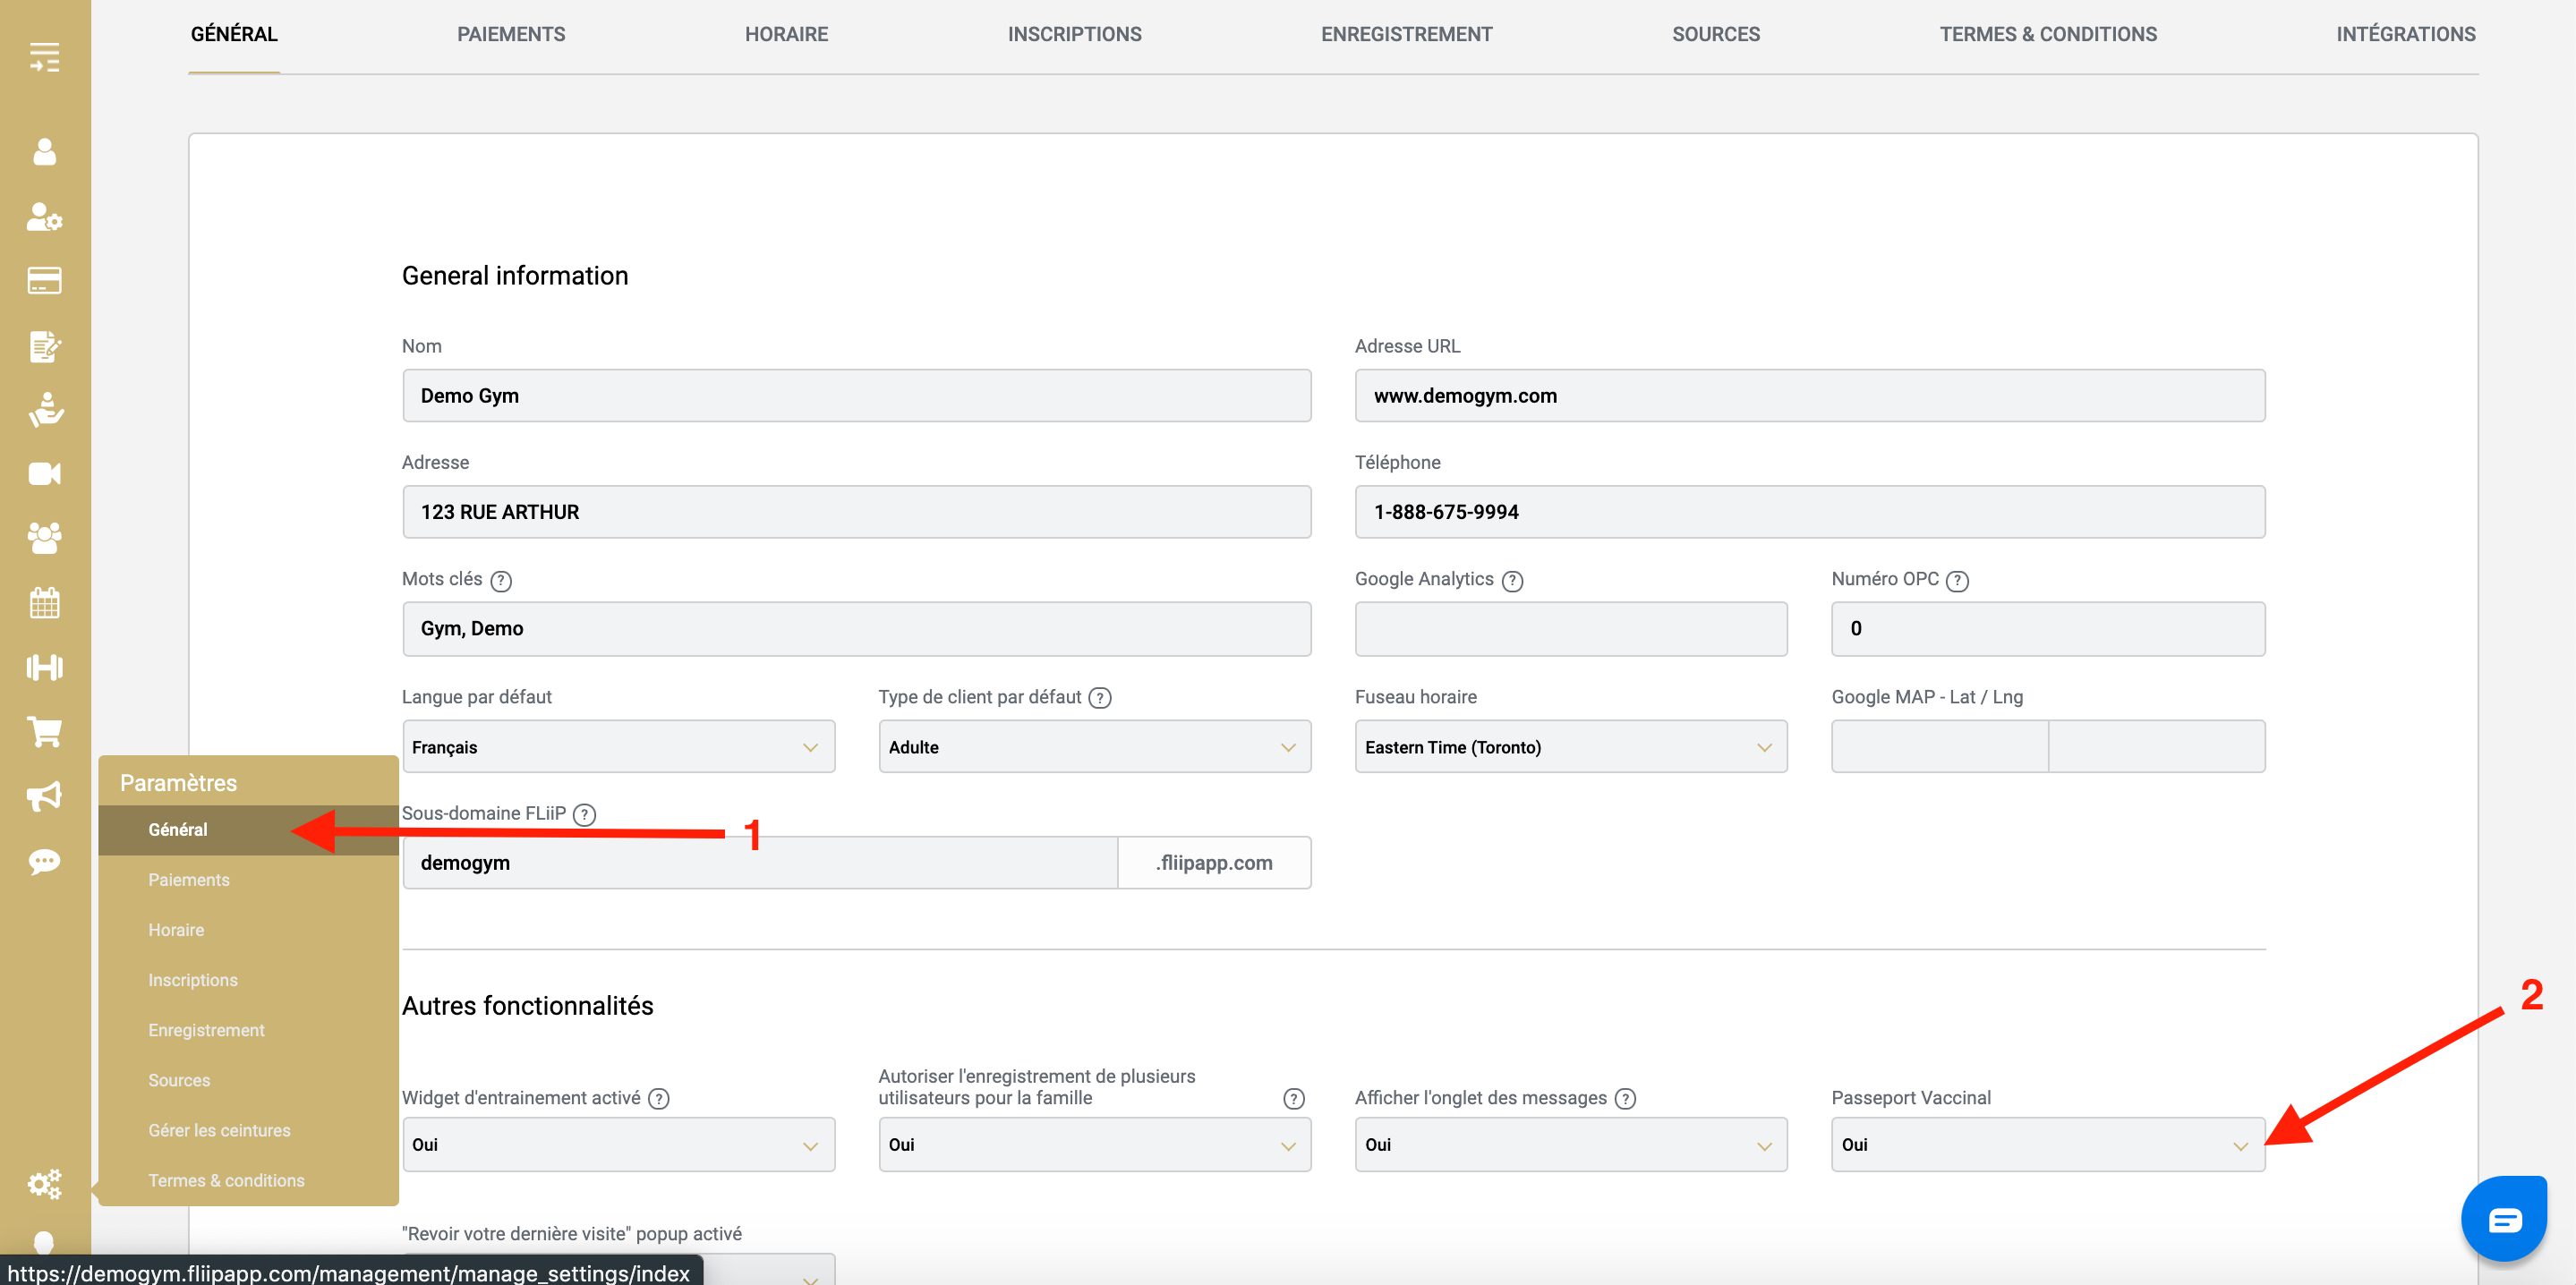Open the credit card sidebar icon
This screenshot has width=2576, height=1285.
(44, 281)
